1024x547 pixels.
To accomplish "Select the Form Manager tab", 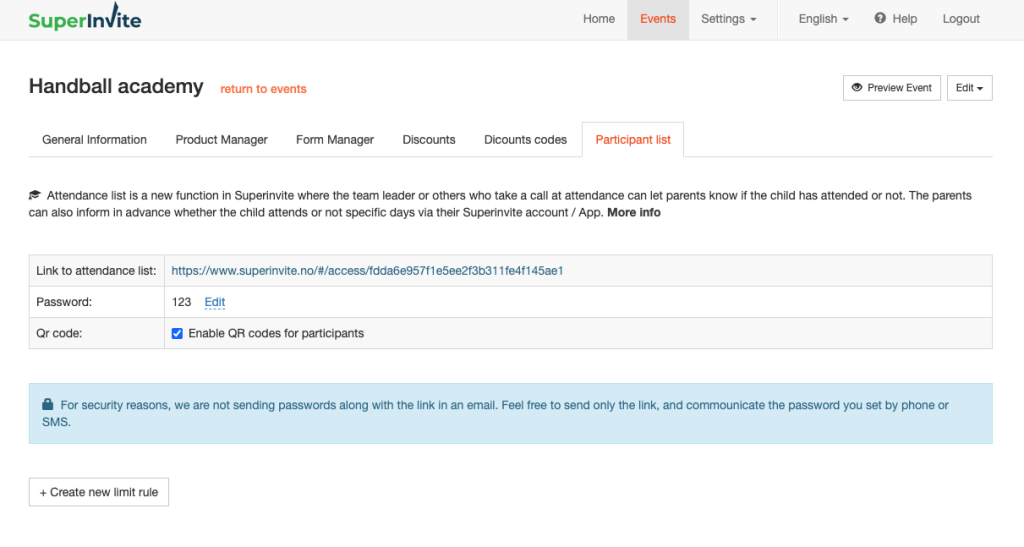I will coord(335,140).
